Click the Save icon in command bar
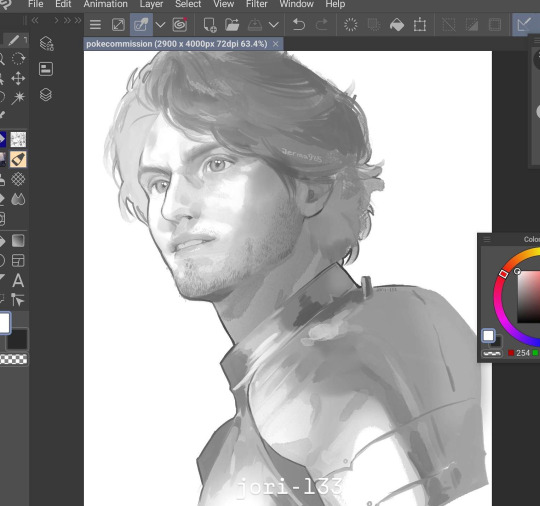This screenshot has height=506, width=540. click(x=255, y=25)
